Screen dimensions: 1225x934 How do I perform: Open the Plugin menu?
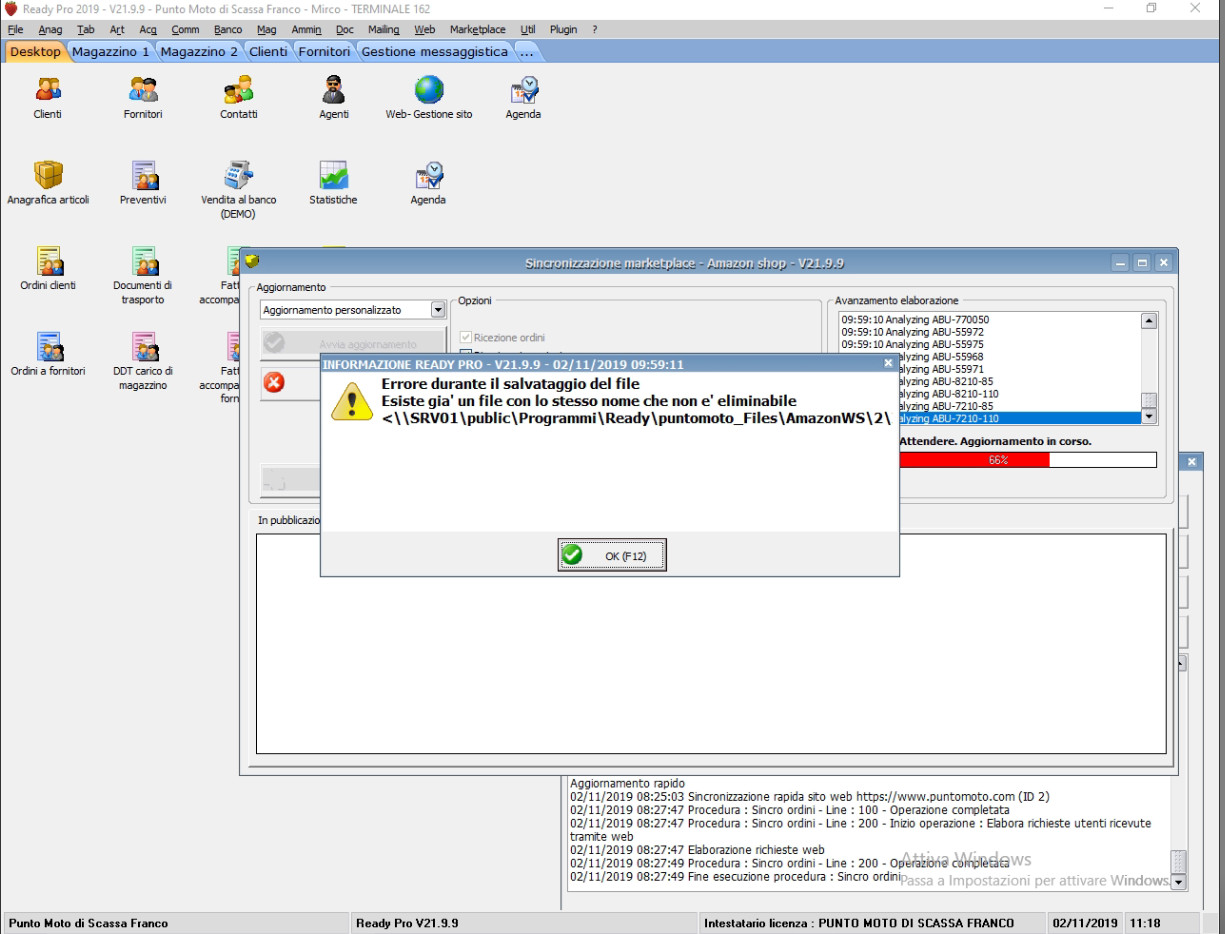pos(563,30)
